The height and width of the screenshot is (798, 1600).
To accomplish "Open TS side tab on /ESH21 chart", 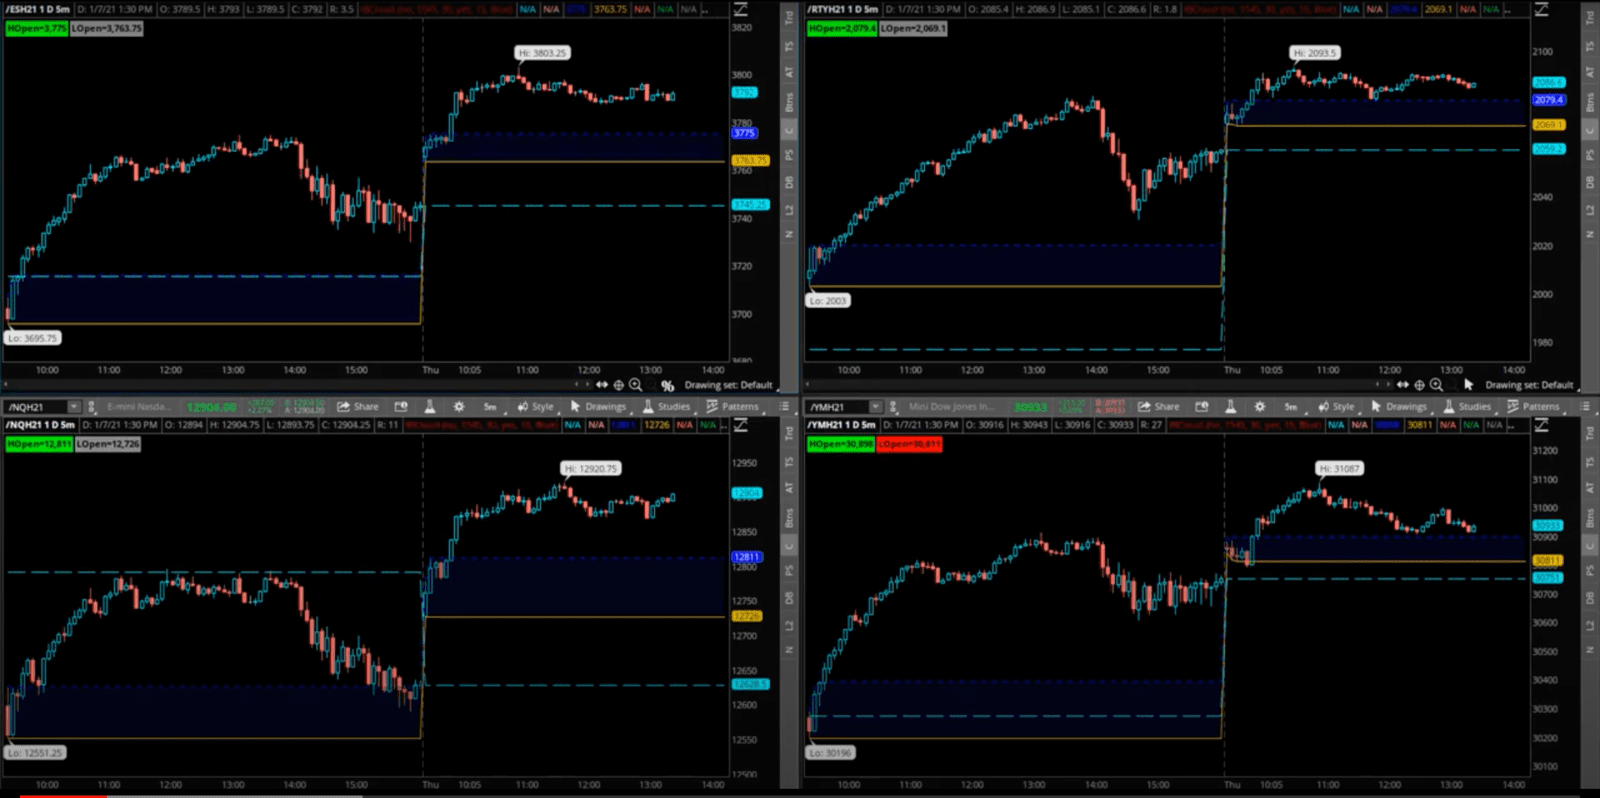I will coord(789,47).
